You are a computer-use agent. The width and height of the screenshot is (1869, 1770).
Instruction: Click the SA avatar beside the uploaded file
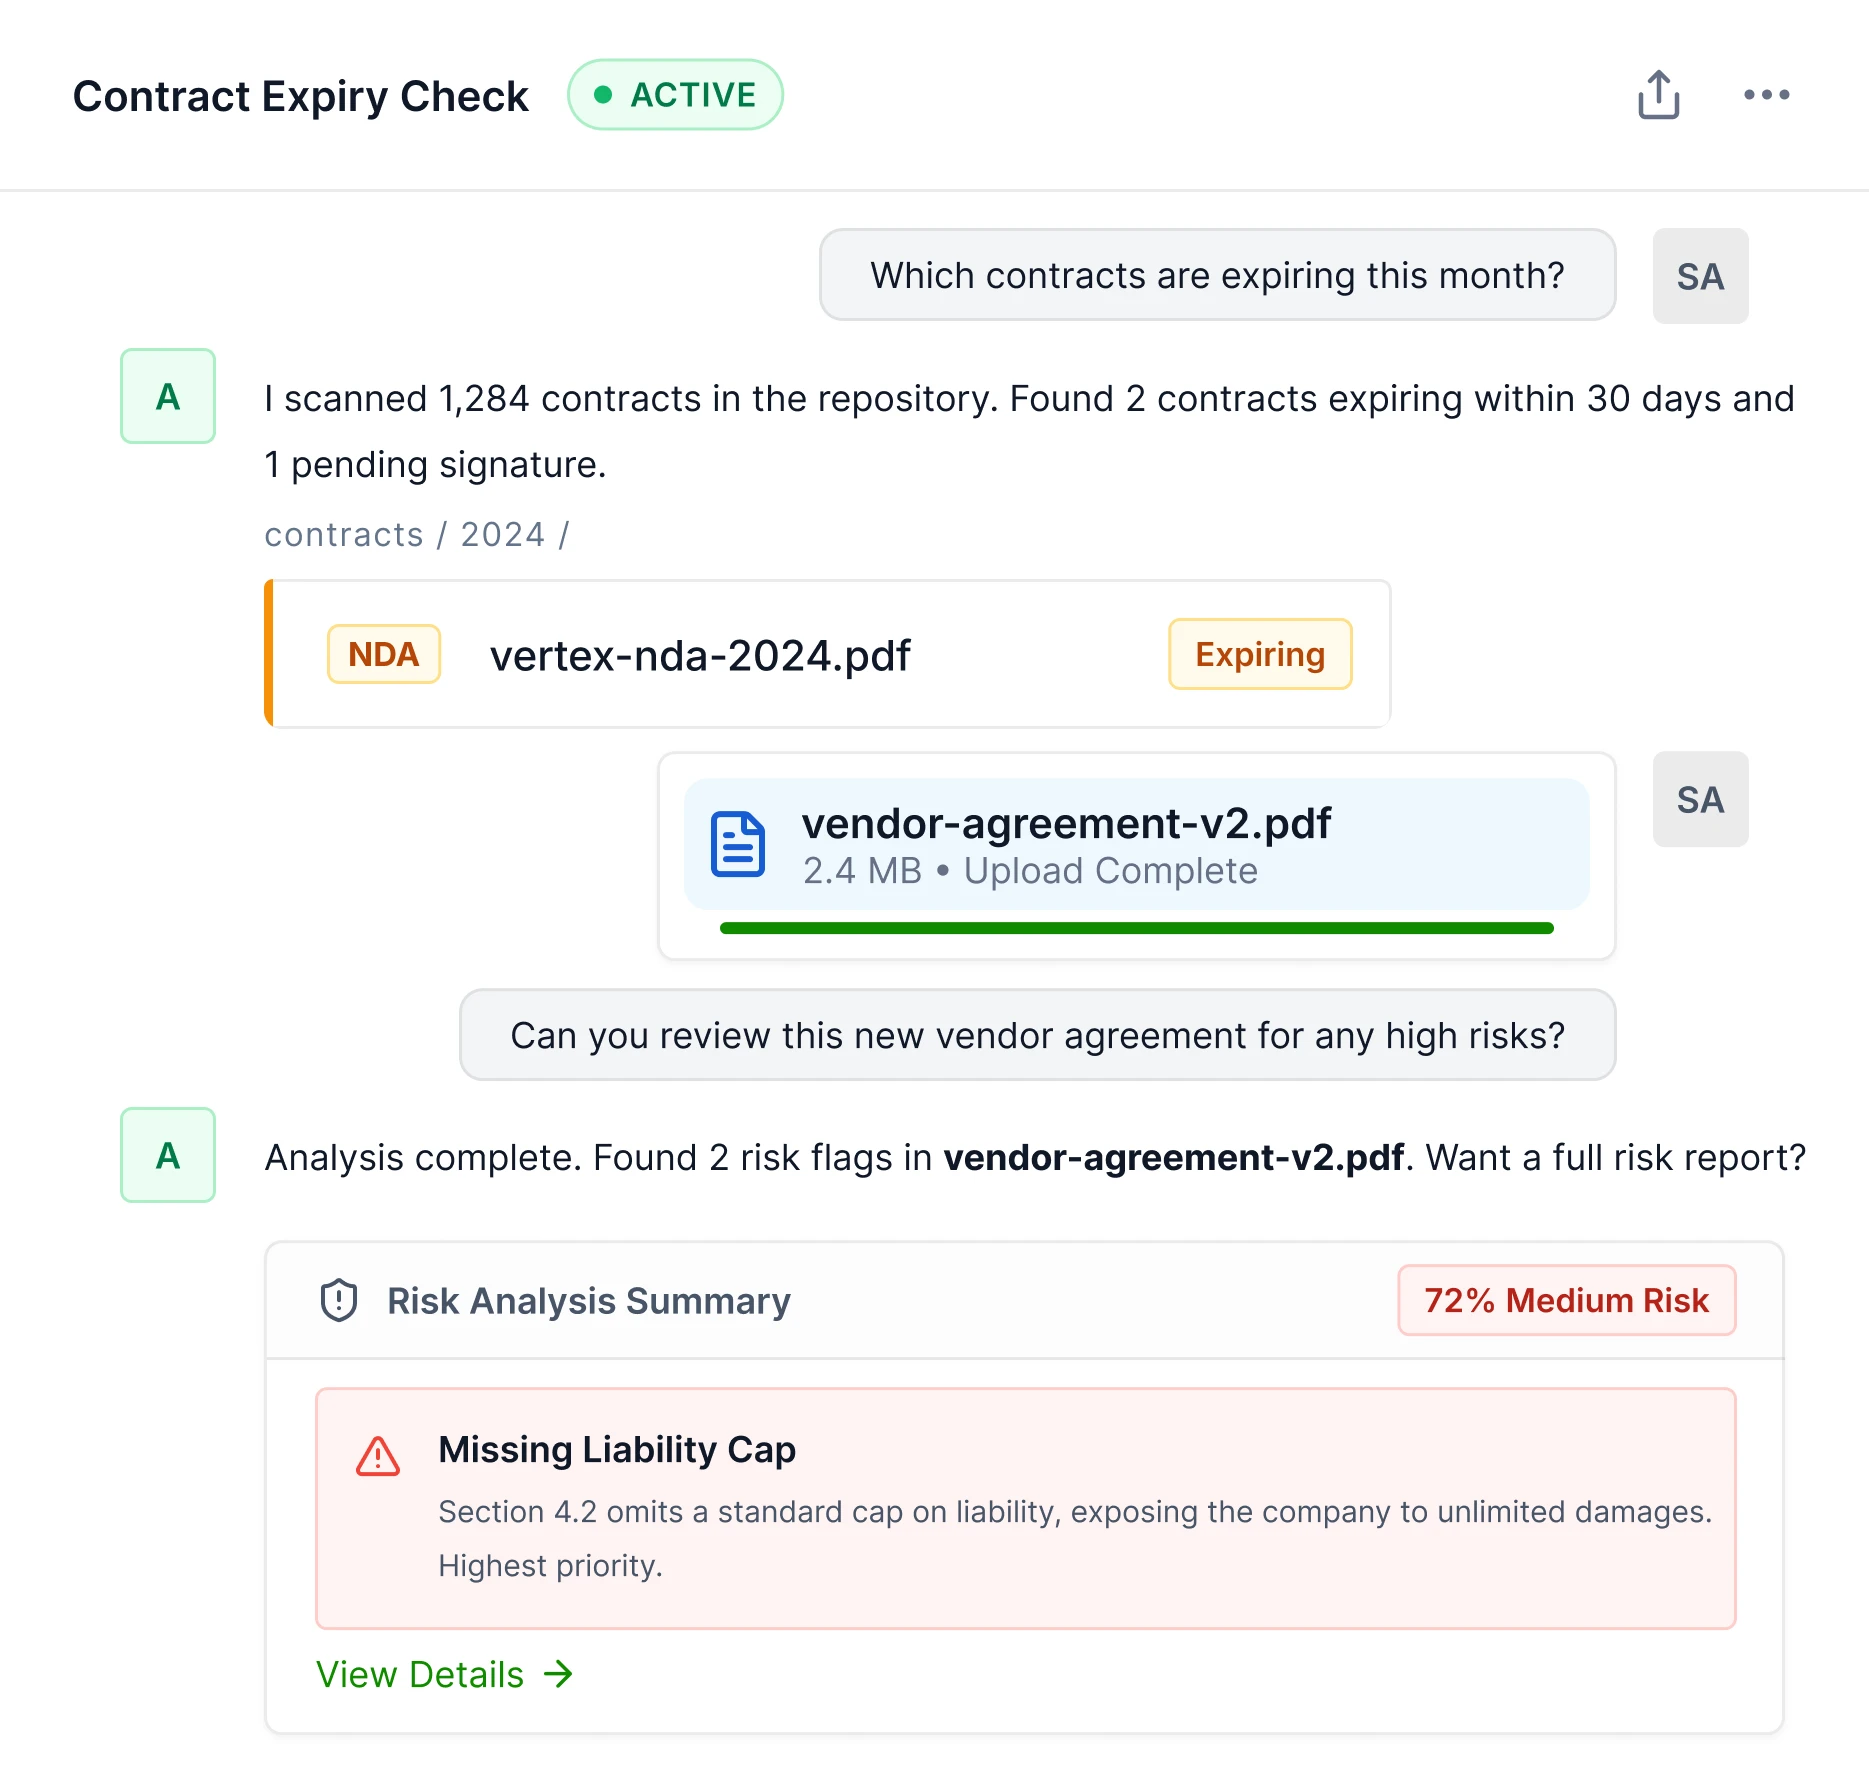tap(1700, 799)
